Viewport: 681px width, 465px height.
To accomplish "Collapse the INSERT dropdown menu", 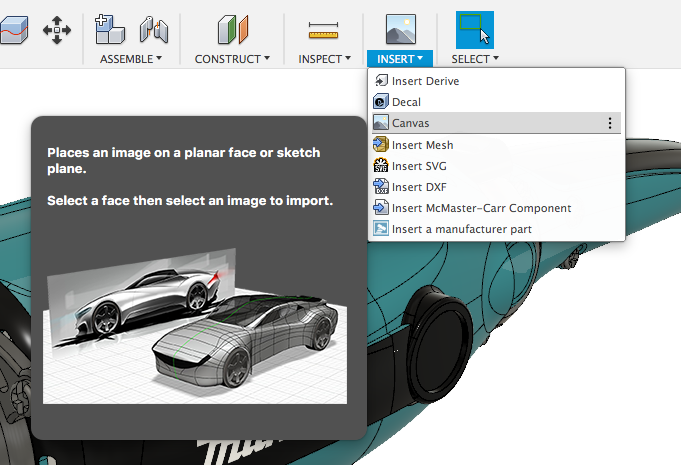I will (400, 59).
